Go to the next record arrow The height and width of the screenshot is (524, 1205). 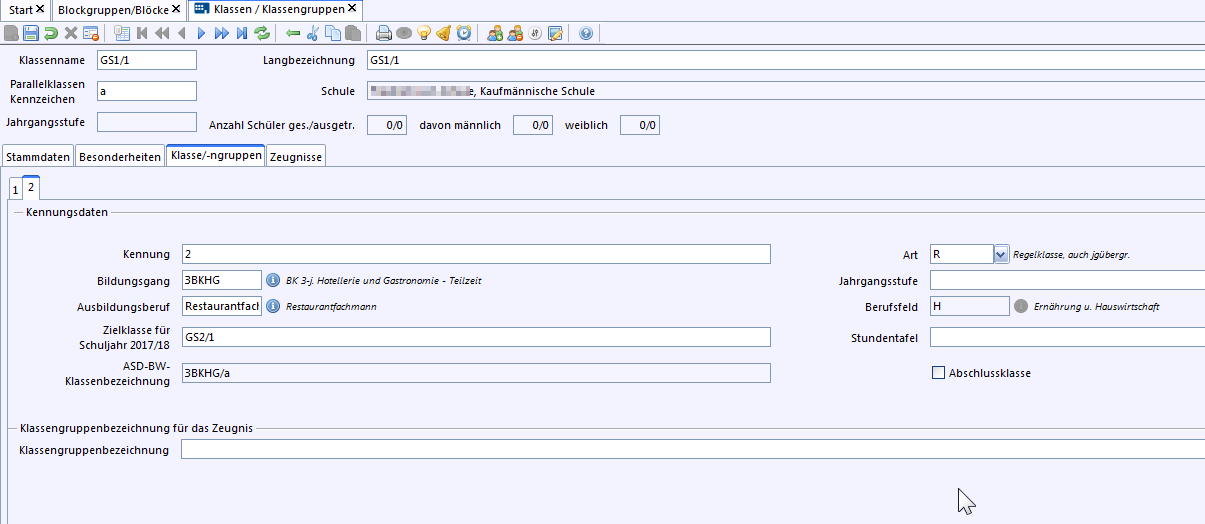click(x=201, y=33)
